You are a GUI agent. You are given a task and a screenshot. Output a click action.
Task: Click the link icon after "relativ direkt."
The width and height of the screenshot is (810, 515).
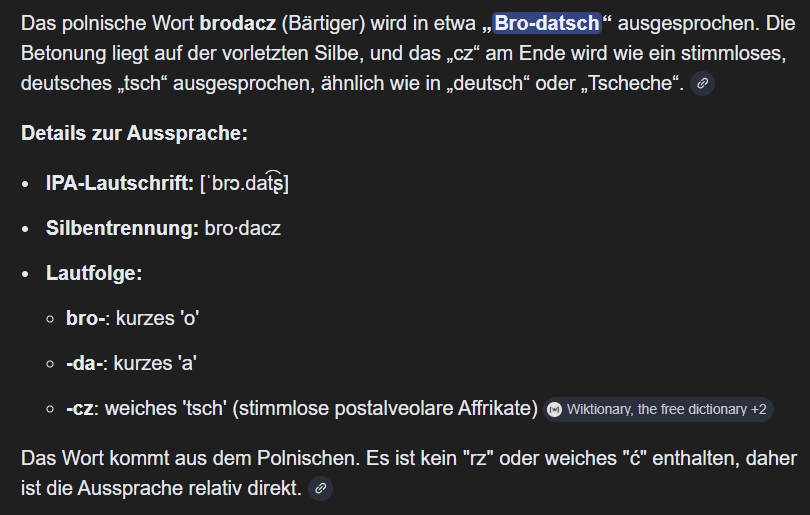point(320,489)
